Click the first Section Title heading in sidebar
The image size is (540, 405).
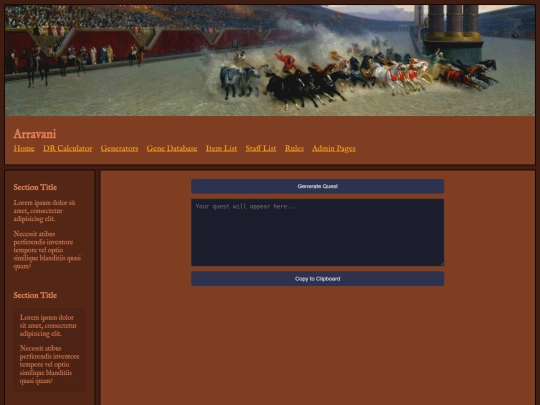(x=35, y=187)
